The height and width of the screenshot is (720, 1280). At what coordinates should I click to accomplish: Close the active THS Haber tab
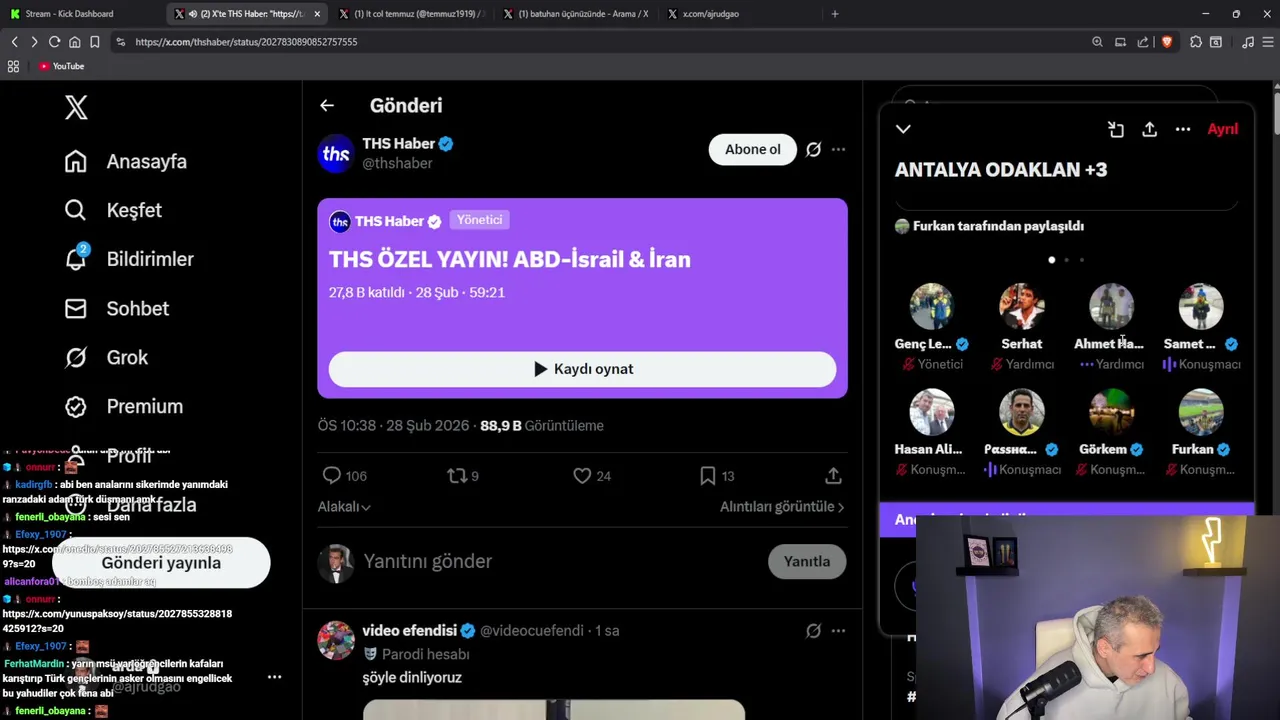(x=317, y=14)
